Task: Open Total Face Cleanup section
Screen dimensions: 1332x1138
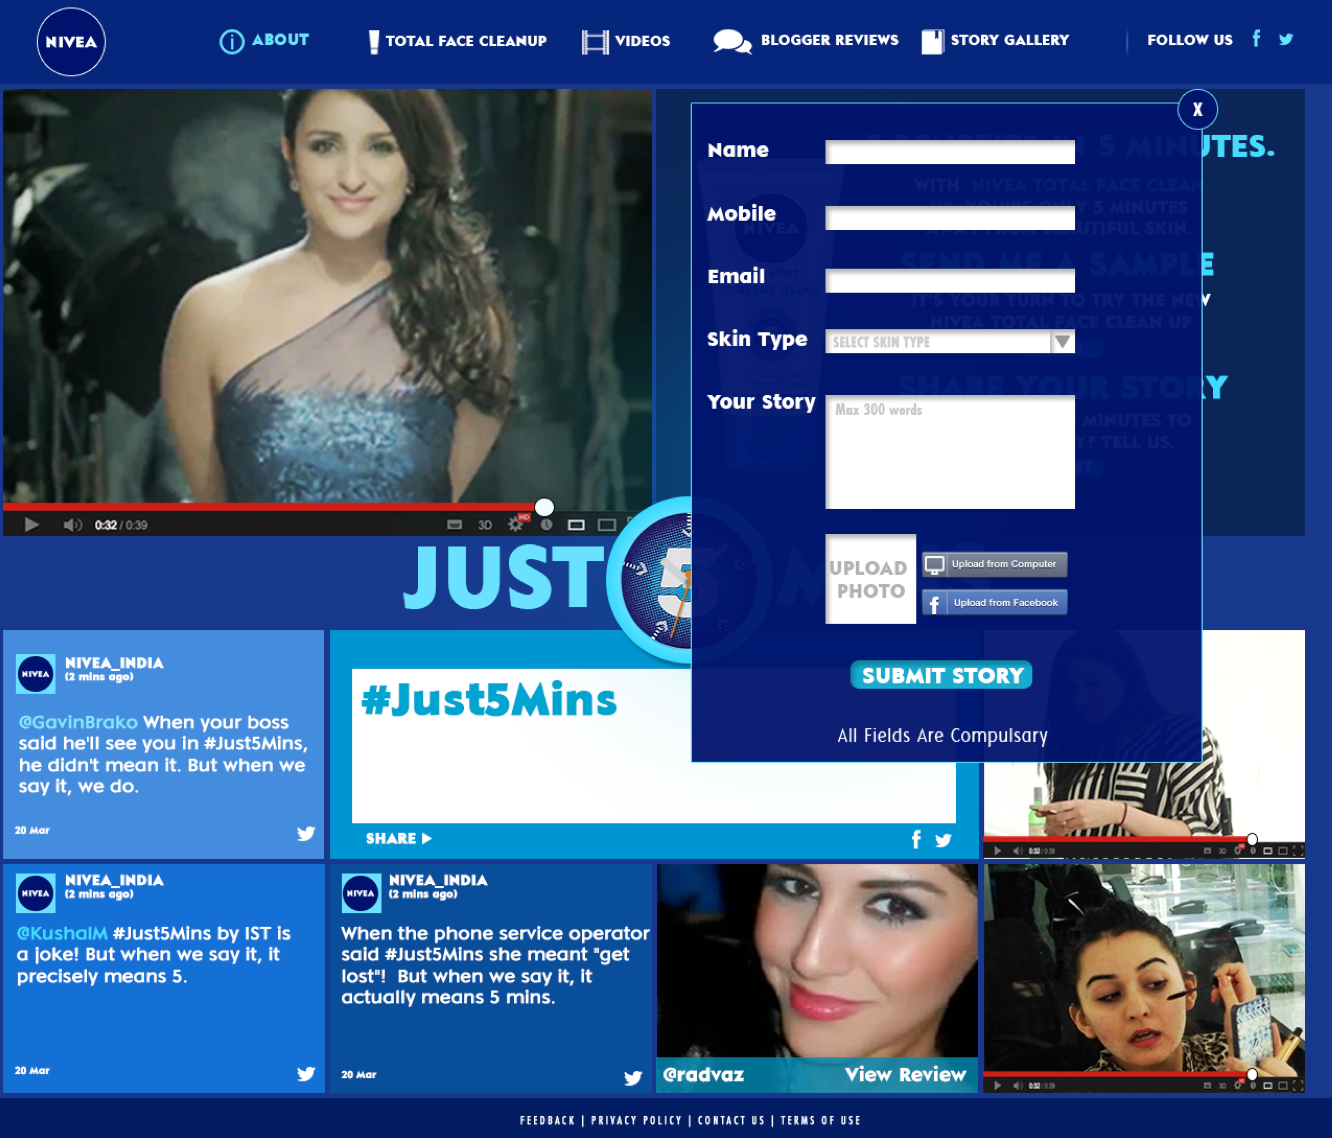Action: [x=457, y=41]
